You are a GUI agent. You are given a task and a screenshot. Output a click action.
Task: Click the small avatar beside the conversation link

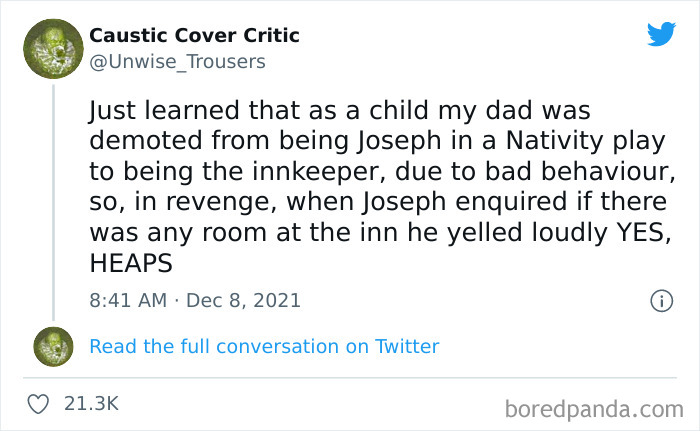pyautogui.click(x=53, y=346)
